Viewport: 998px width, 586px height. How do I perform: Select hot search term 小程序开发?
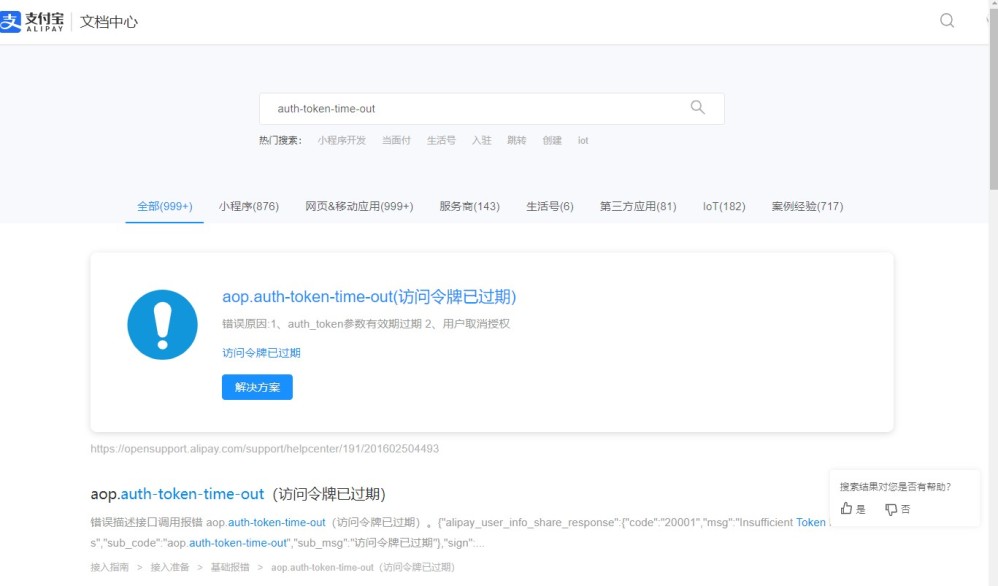click(x=342, y=141)
